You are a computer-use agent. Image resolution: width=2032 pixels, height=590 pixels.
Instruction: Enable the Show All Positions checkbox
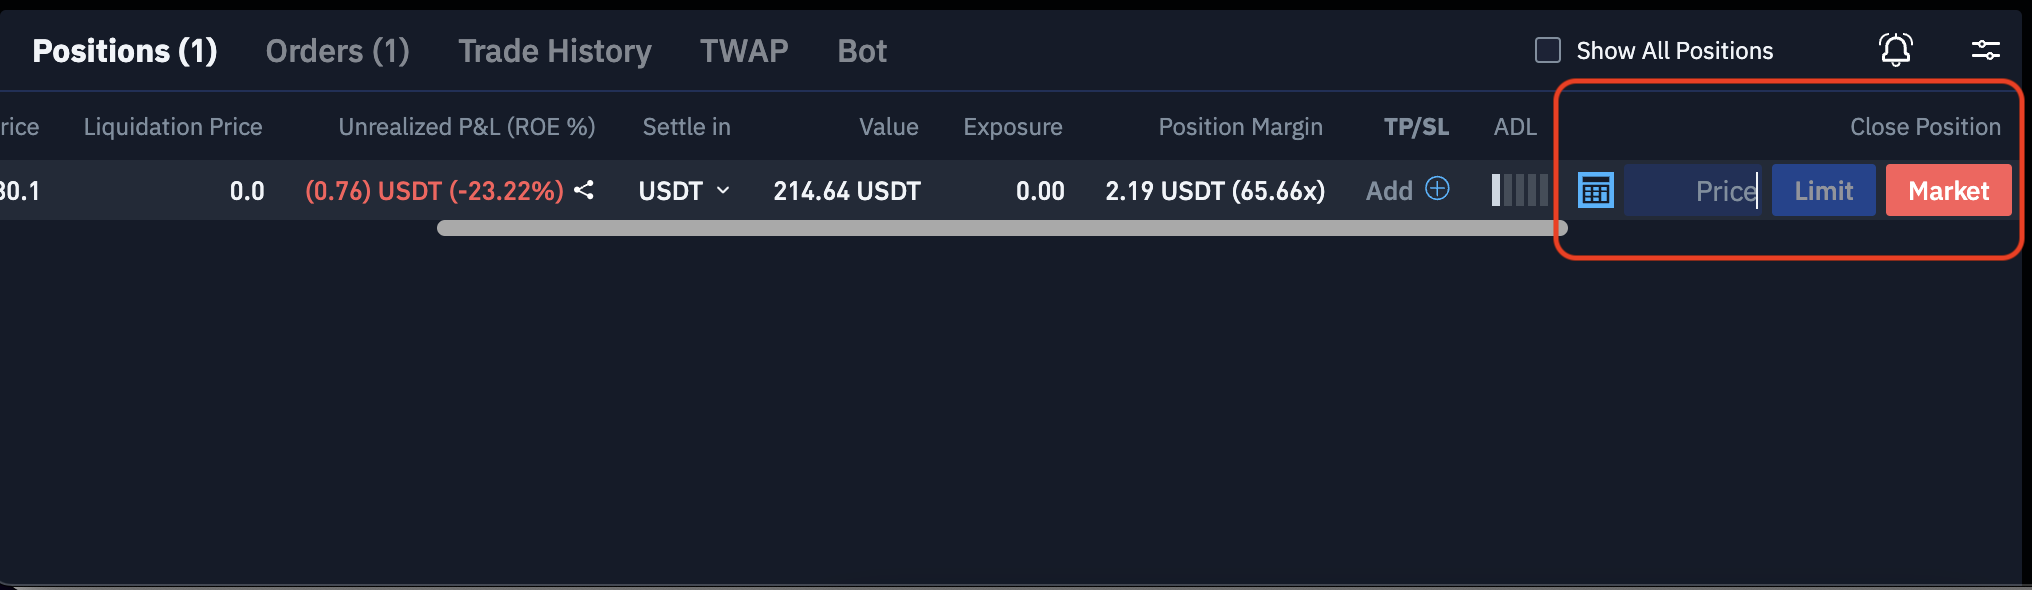(x=1548, y=50)
